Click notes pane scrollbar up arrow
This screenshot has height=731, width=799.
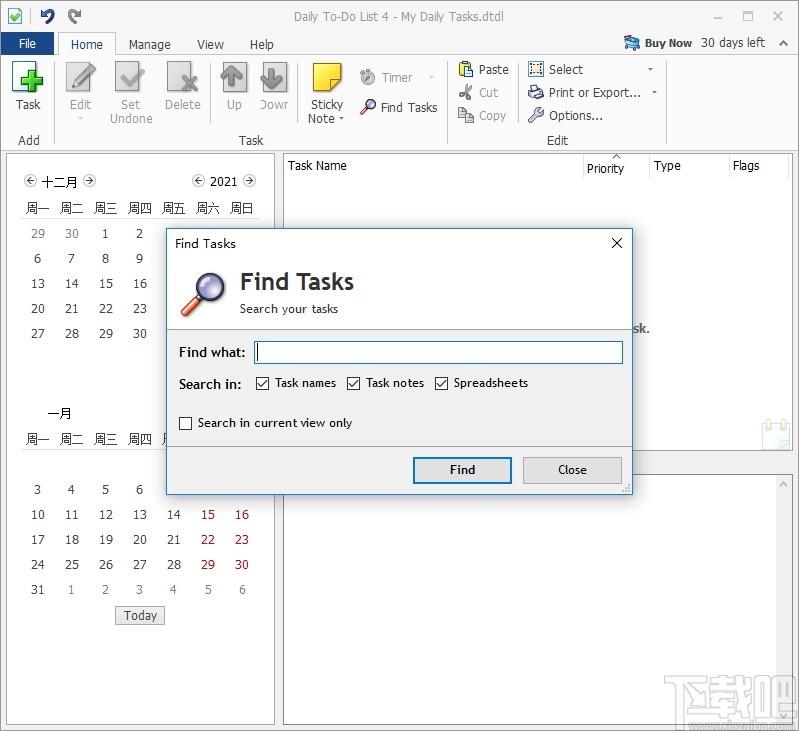(x=783, y=483)
